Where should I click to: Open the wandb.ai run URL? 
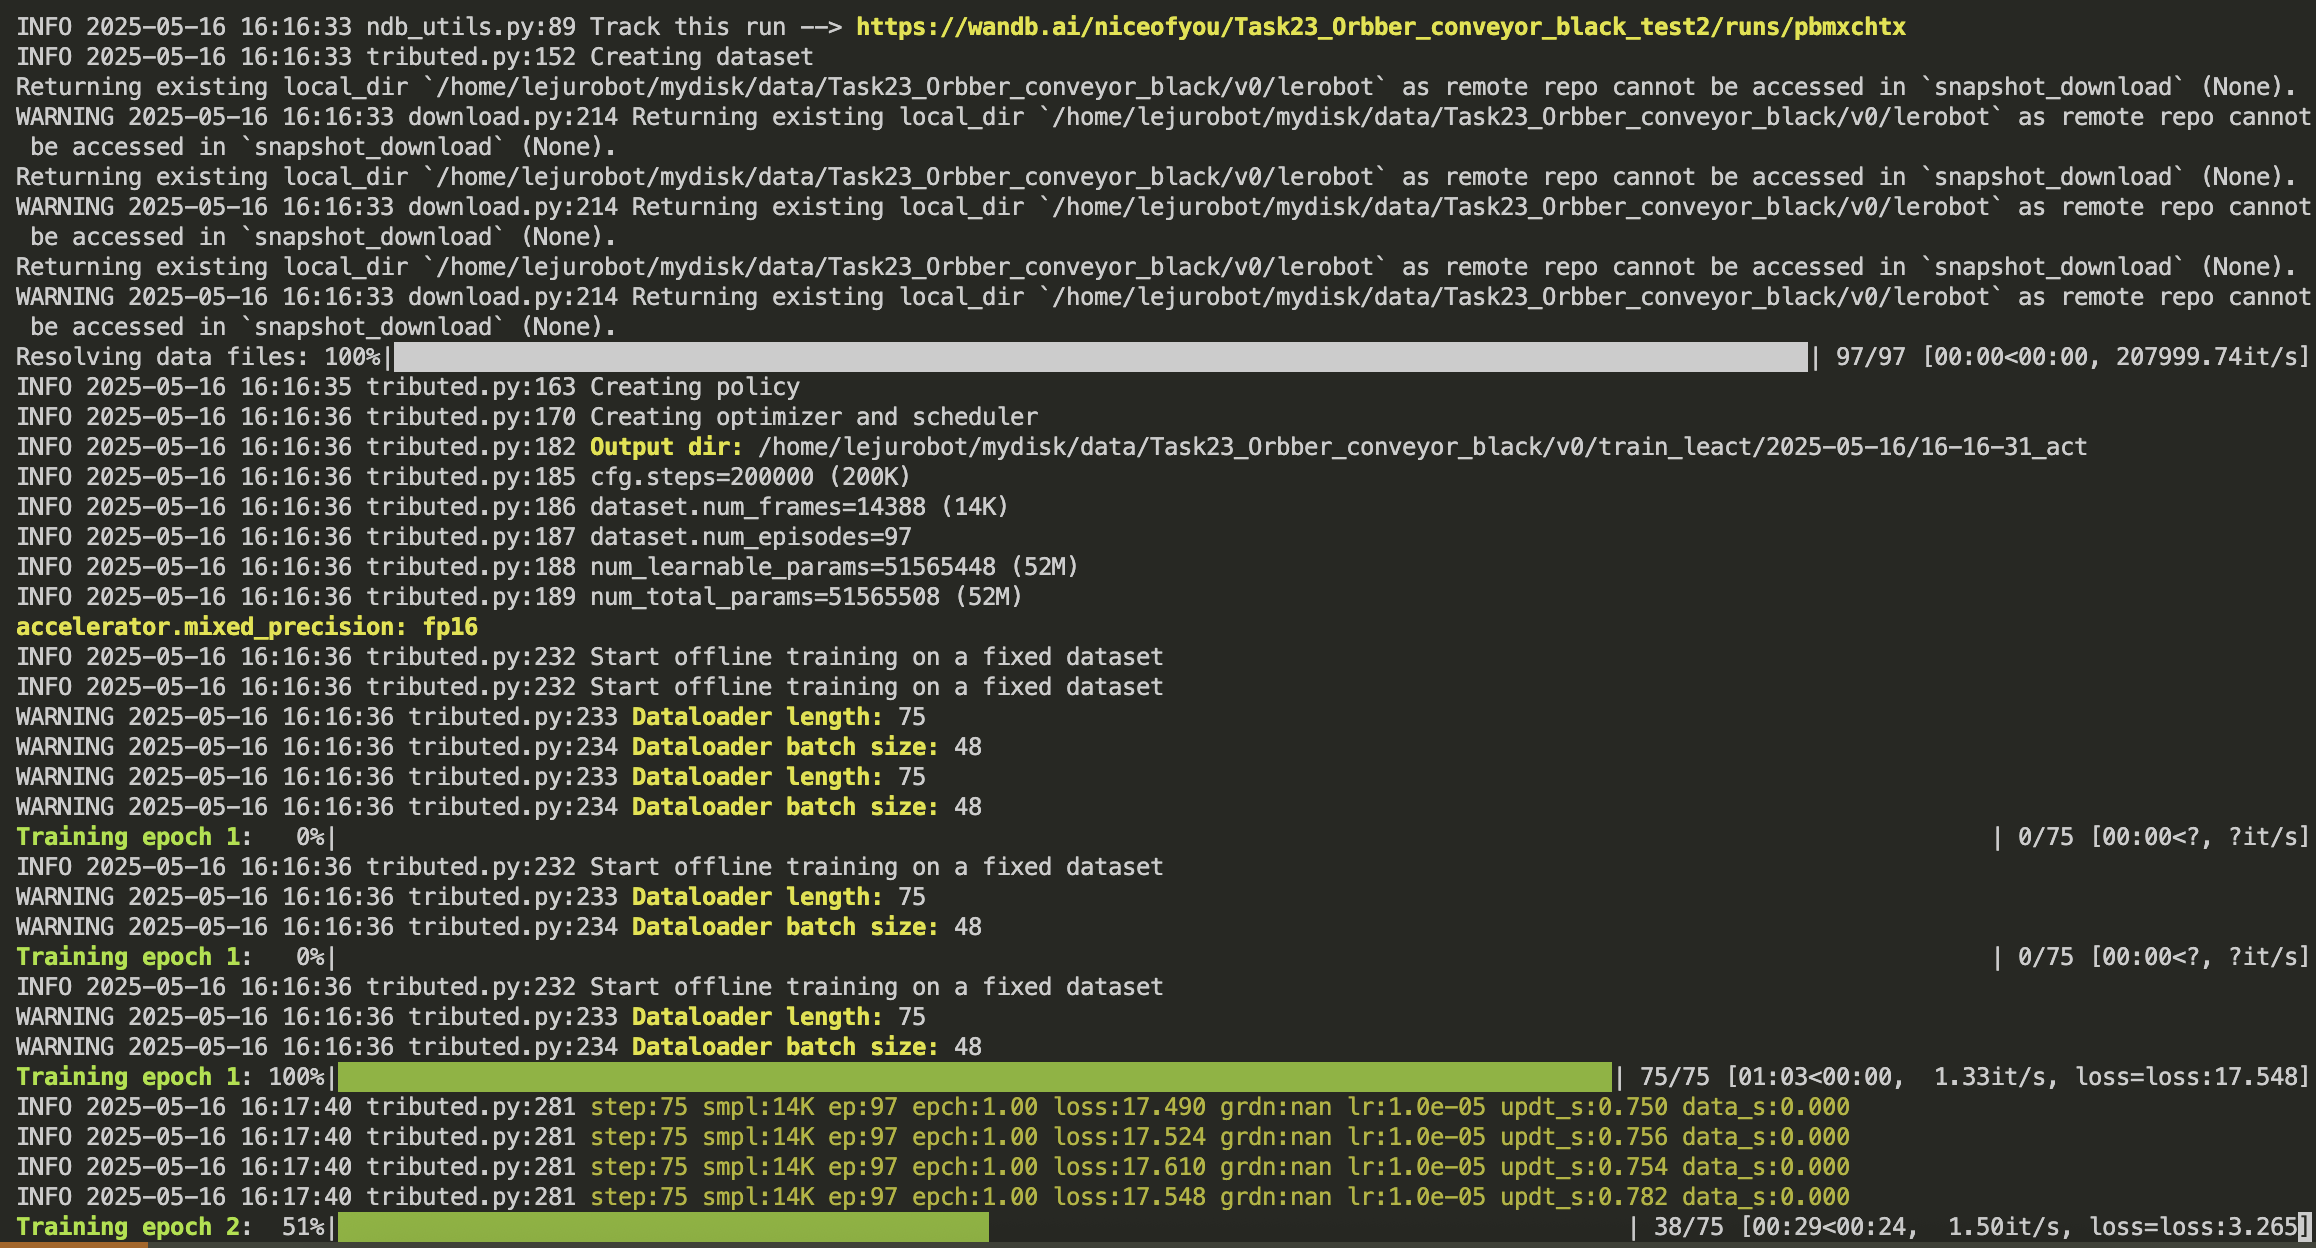(1380, 27)
